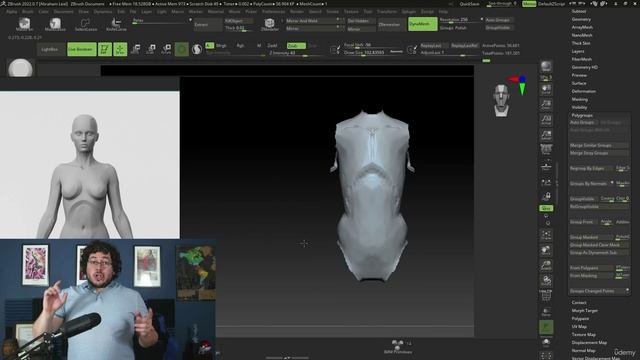Viewport: 640px width, 360px height.
Task: Expand the Morph Target subpalette
Action: point(584,311)
